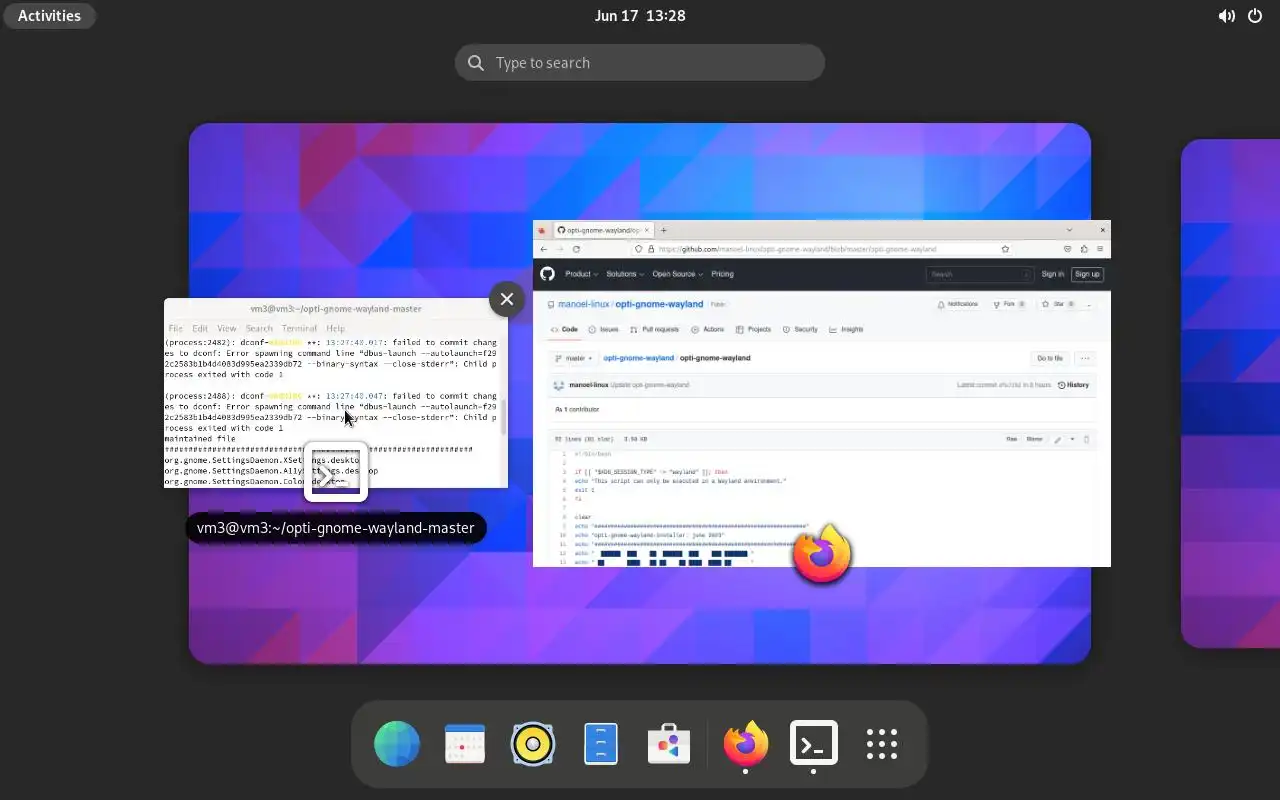Viewport: 1280px width, 800px height.
Task: Click the Activities button in top bar
Action: pyautogui.click(x=49, y=15)
